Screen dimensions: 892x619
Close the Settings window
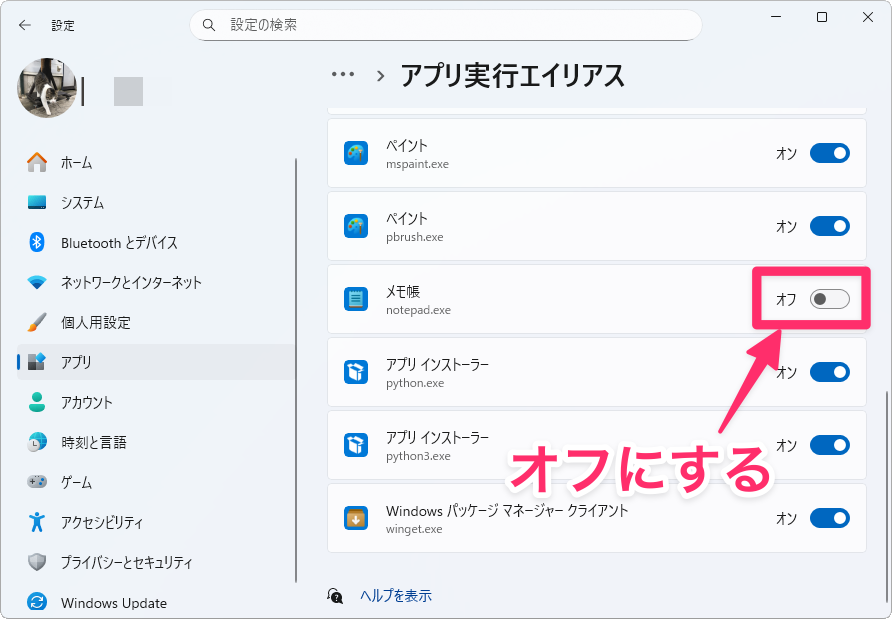click(868, 18)
